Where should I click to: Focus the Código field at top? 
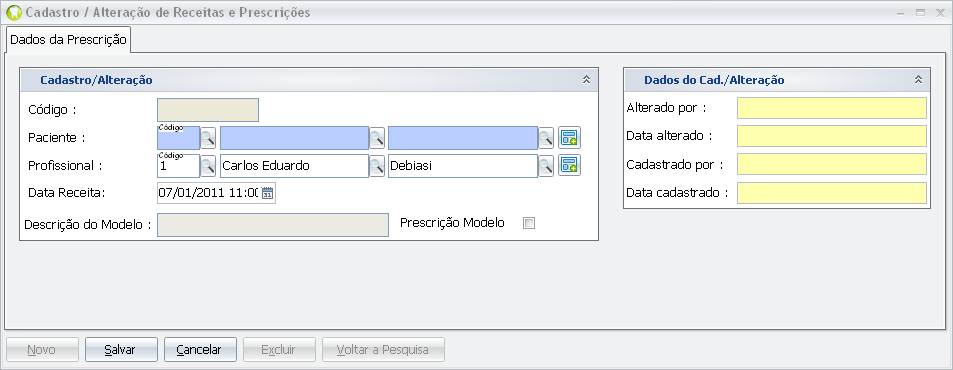[208, 110]
